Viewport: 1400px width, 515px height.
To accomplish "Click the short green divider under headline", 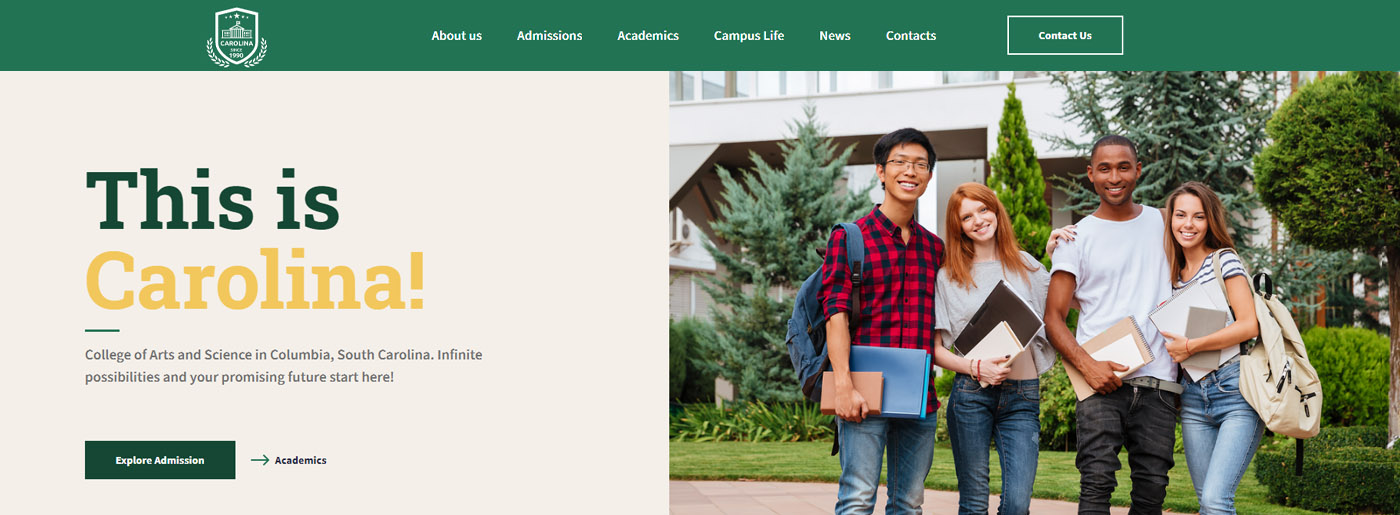I will [x=102, y=330].
